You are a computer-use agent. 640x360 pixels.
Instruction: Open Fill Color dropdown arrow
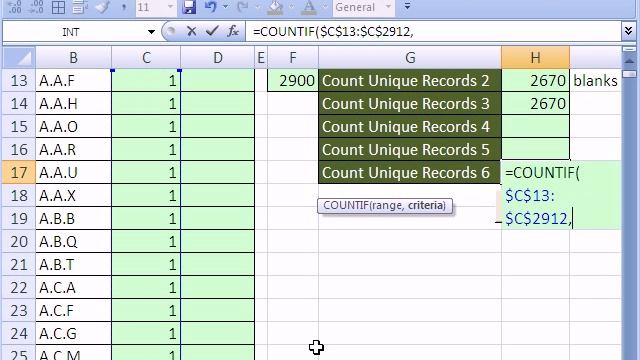click(x=291, y=7)
